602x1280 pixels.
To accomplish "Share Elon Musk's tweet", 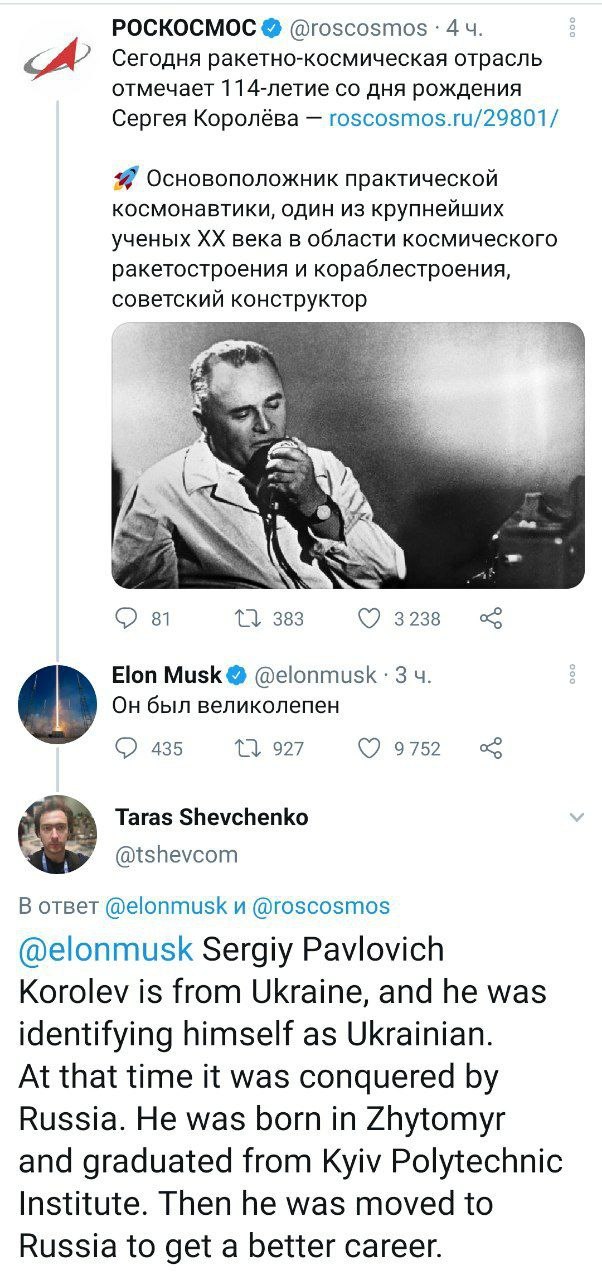I will tap(490, 748).
